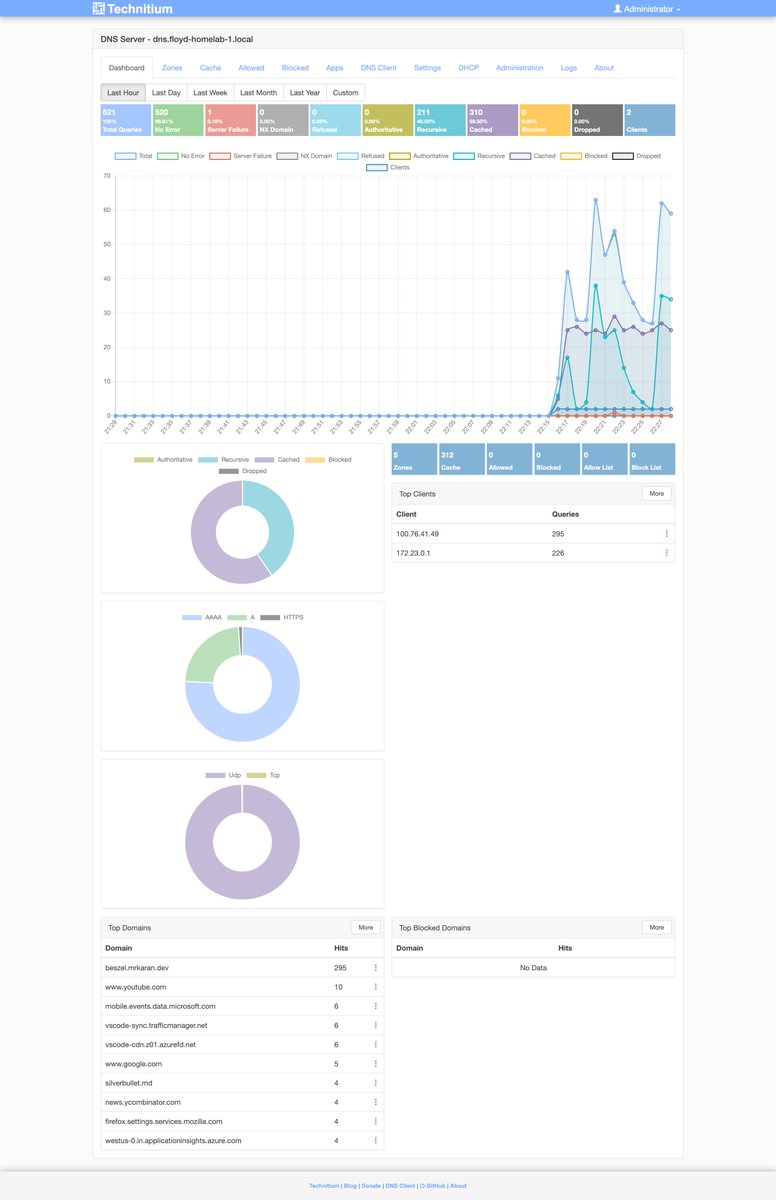Open the Donate footer link
Image resolution: width=776 pixels, height=1200 pixels.
coord(371,1186)
